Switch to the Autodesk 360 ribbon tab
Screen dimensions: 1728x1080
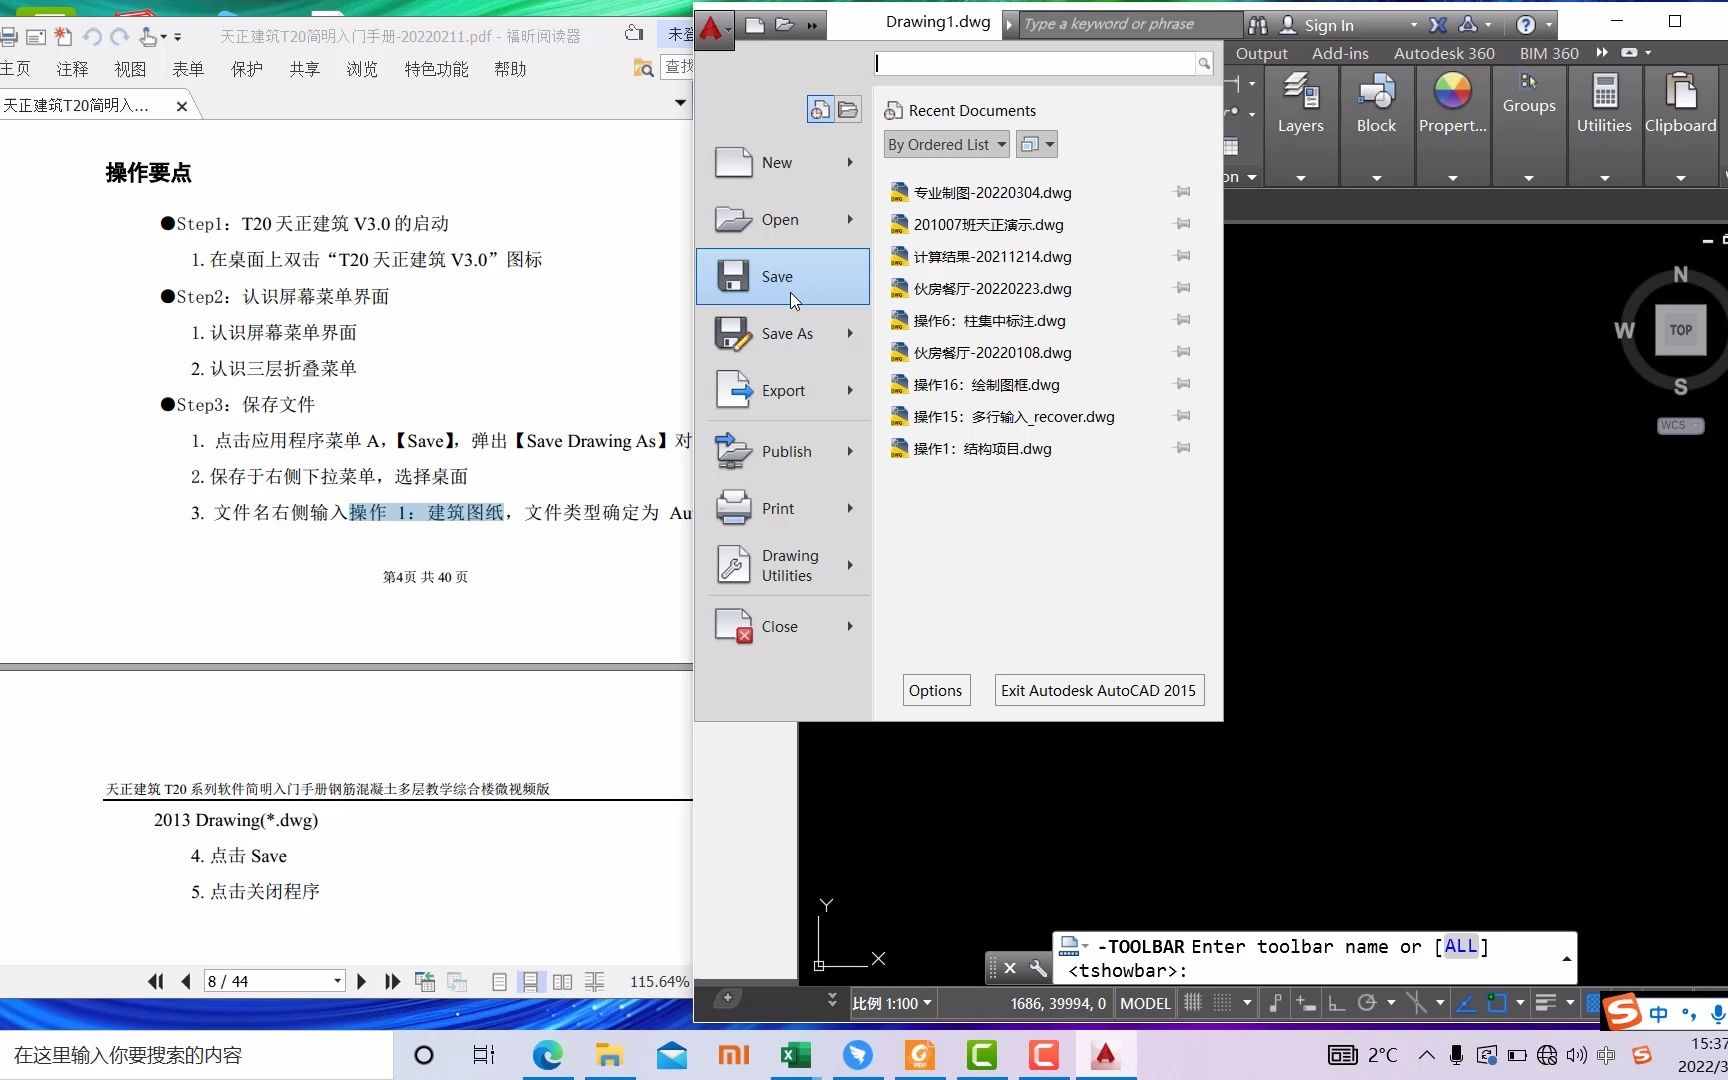pos(1444,54)
